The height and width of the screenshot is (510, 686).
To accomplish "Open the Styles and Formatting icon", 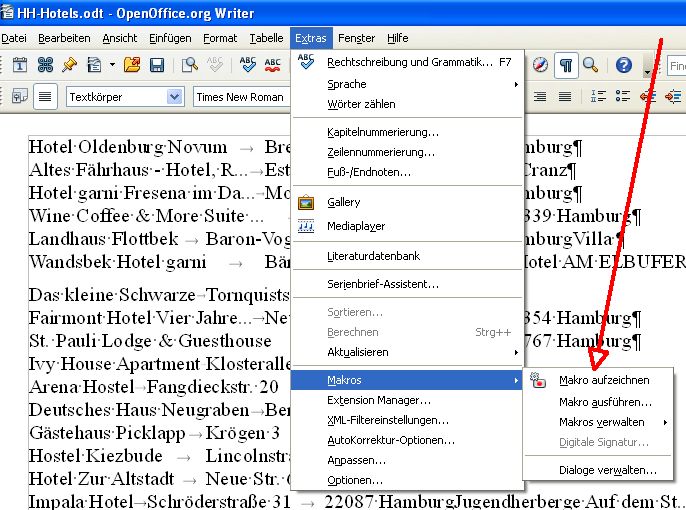I will tap(20, 96).
